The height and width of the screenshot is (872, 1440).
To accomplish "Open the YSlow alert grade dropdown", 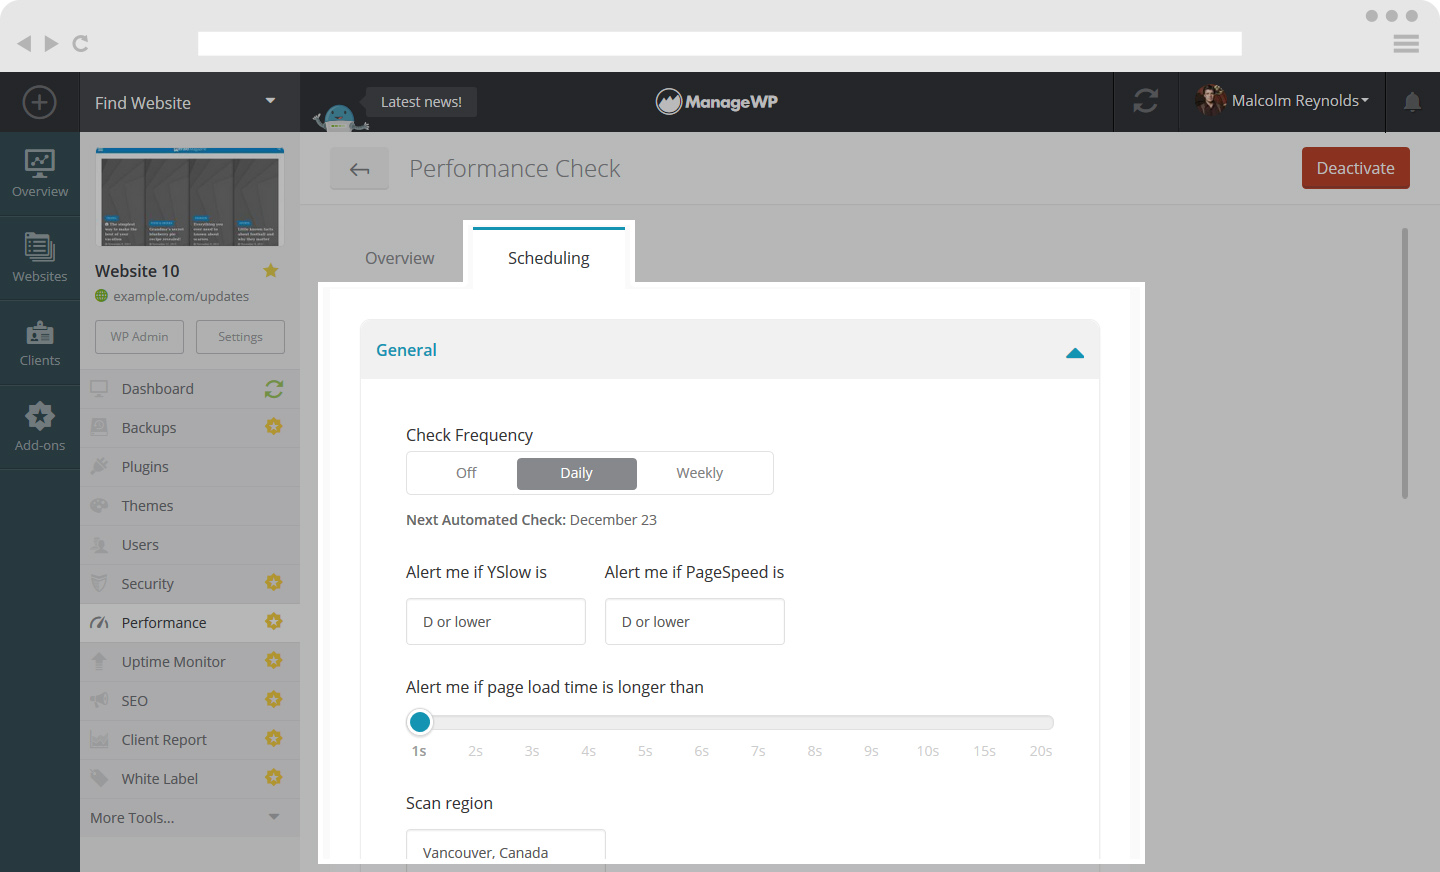I will coord(496,622).
